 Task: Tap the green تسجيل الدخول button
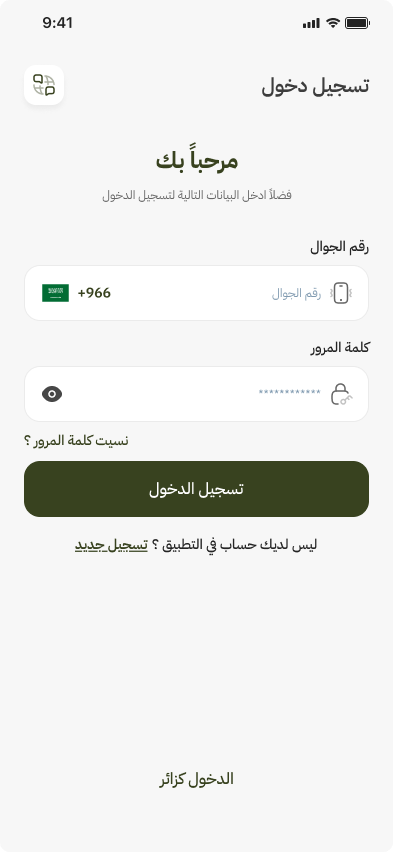coord(196,489)
